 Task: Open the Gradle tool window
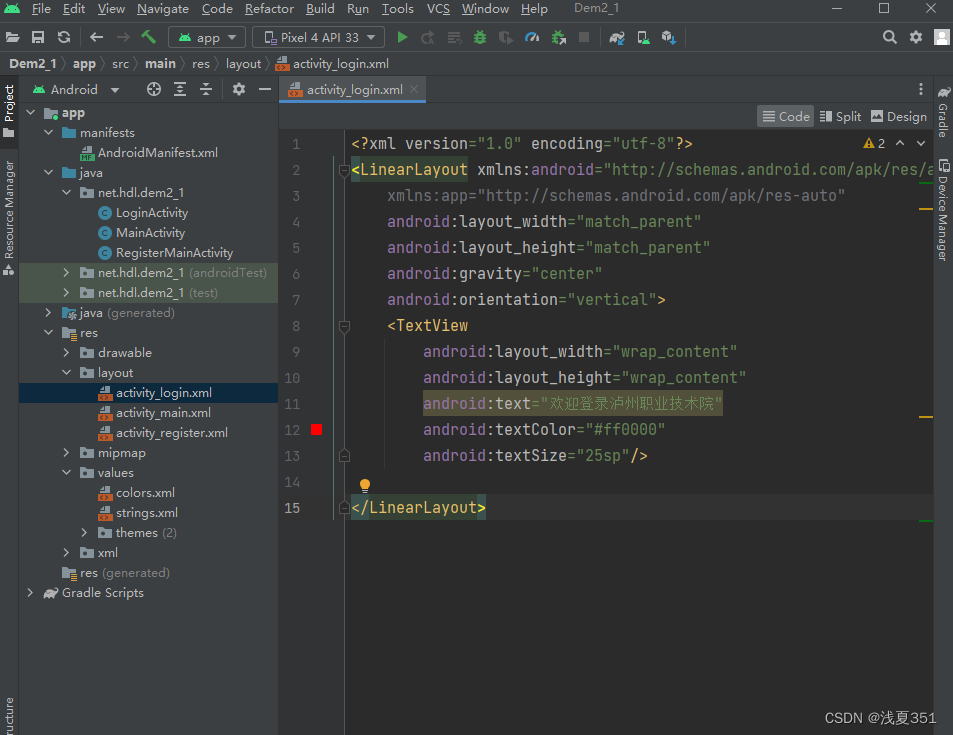[x=943, y=112]
